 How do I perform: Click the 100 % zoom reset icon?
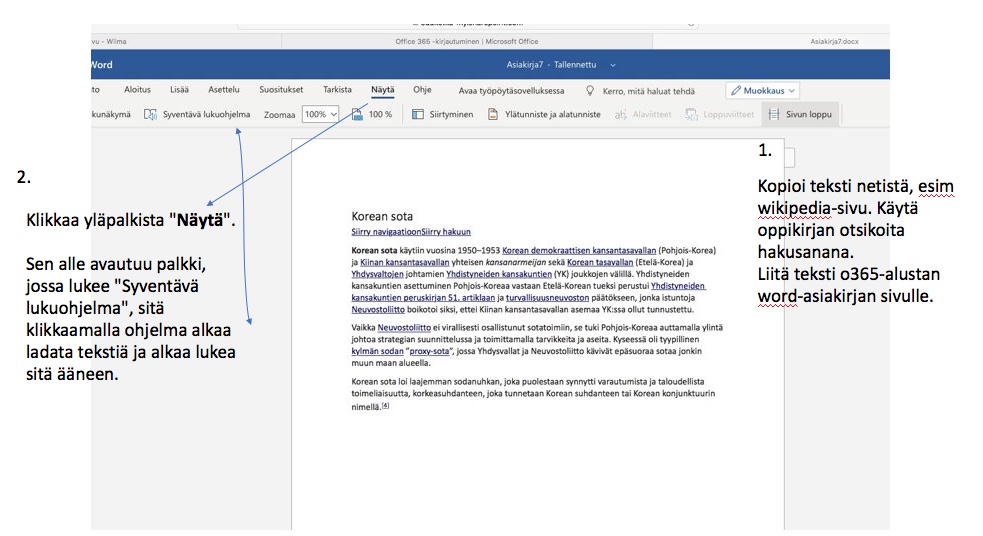point(357,115)
